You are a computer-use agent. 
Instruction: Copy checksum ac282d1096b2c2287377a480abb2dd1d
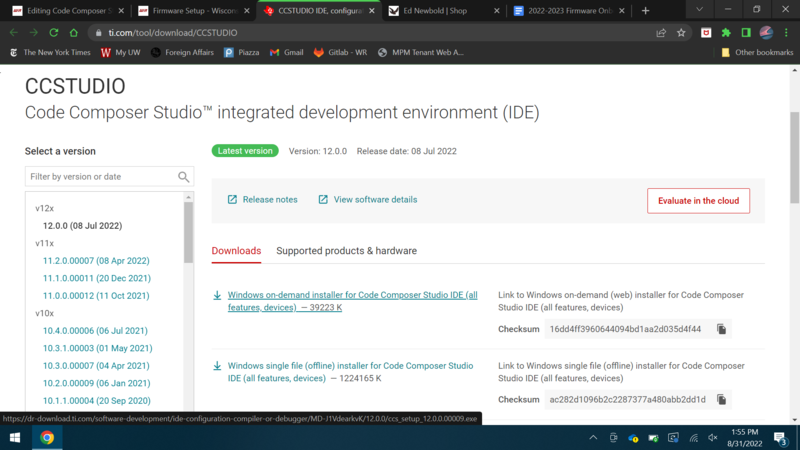click(x=721, y=399)
